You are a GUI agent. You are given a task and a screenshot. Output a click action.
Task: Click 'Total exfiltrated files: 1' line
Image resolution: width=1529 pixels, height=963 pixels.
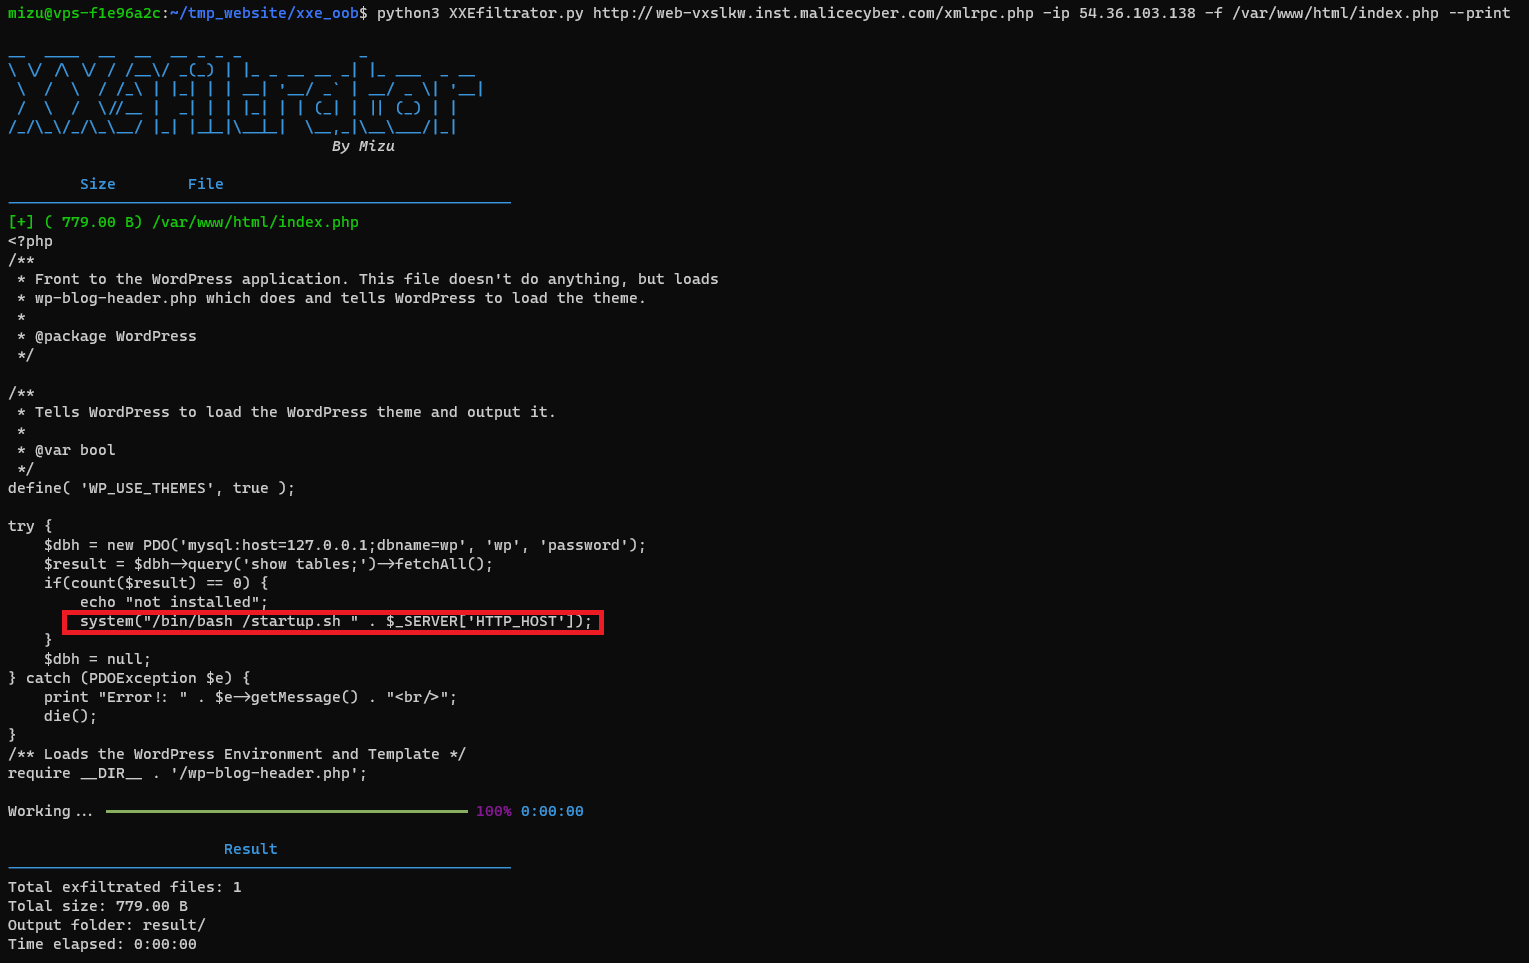click(x=125, y=887)
